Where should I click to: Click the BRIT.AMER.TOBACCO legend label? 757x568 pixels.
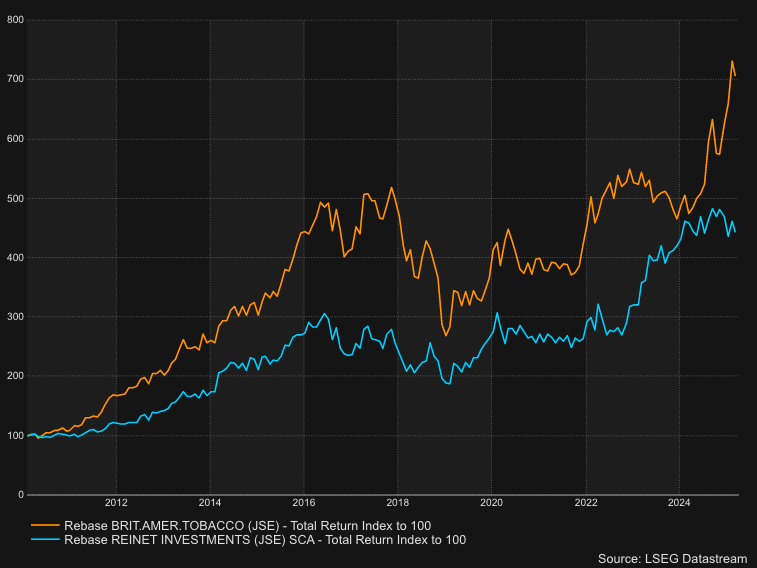coord(247,526)
